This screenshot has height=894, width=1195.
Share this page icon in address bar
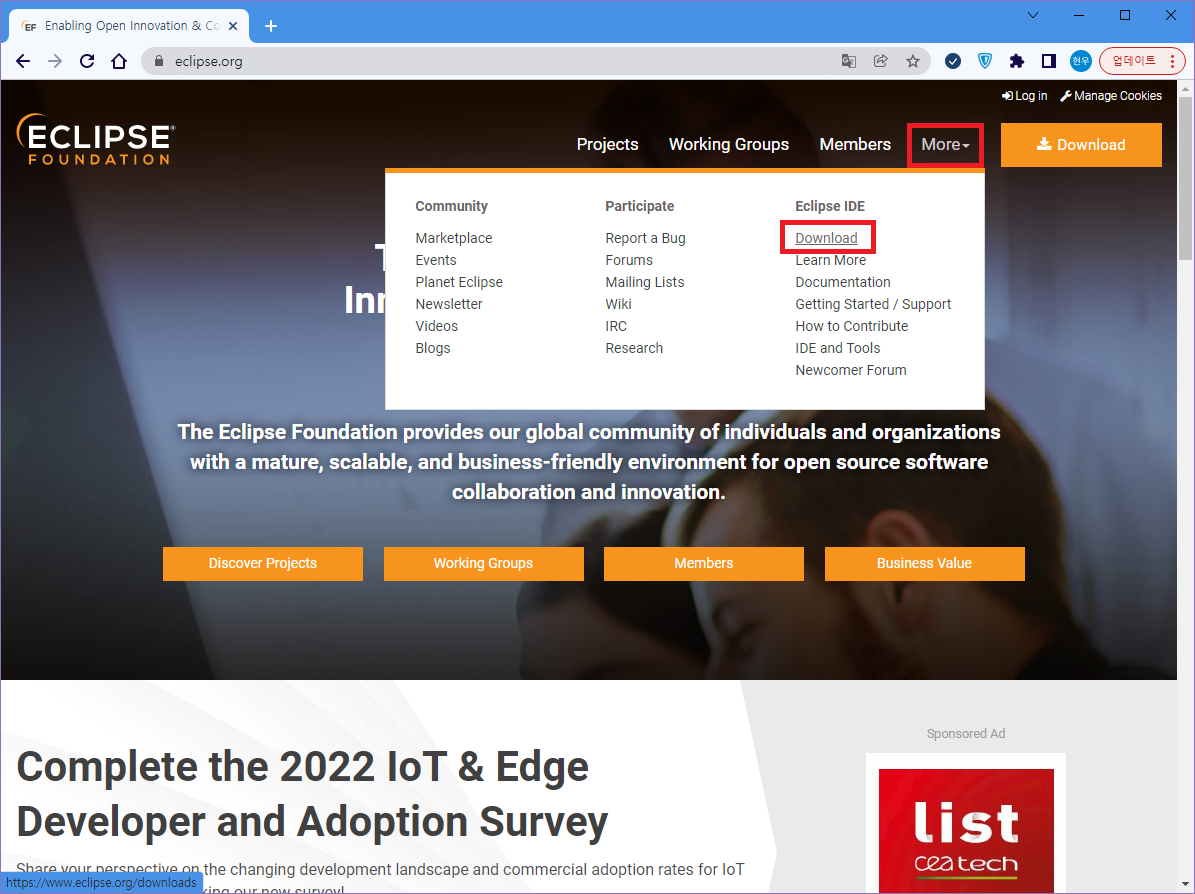point(880,61)
